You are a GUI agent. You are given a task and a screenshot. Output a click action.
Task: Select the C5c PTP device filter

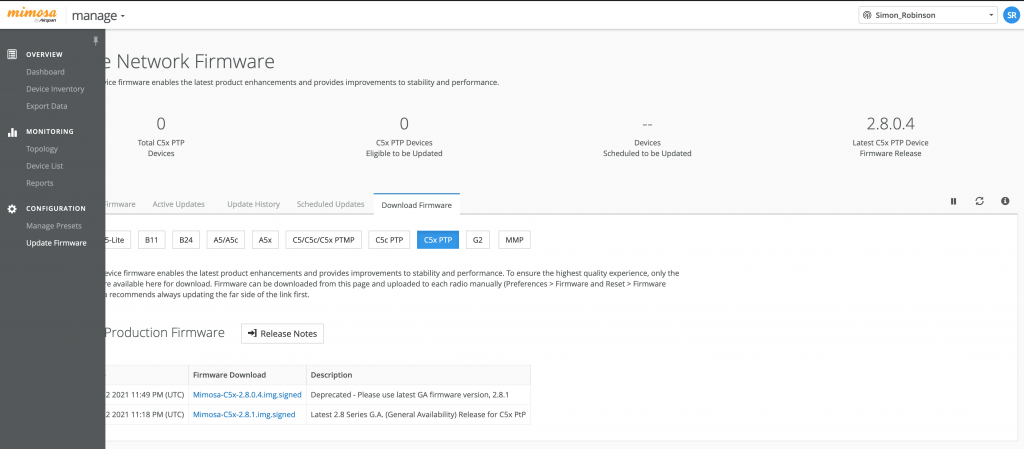coord(390,240)
